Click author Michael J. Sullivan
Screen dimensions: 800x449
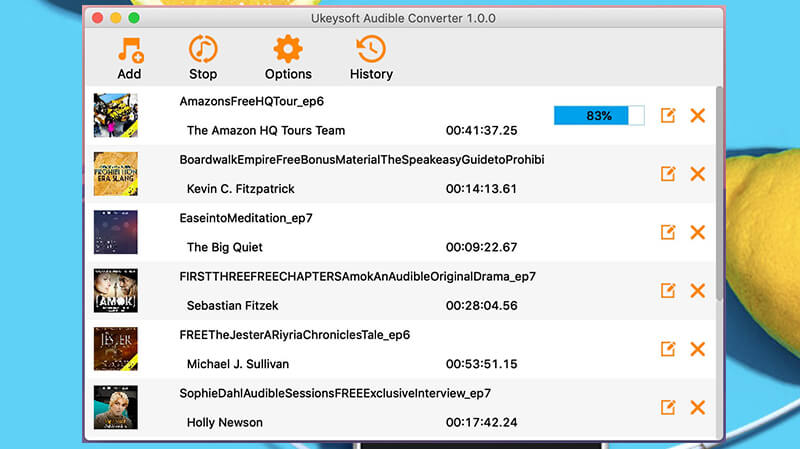[x=238, y=364]
